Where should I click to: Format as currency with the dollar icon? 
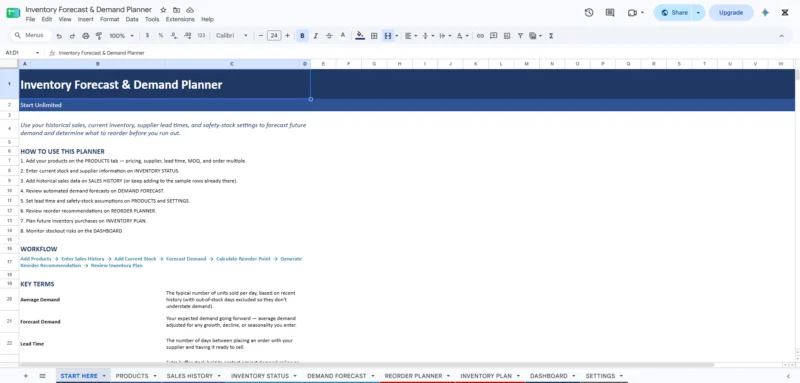(147, 36)
